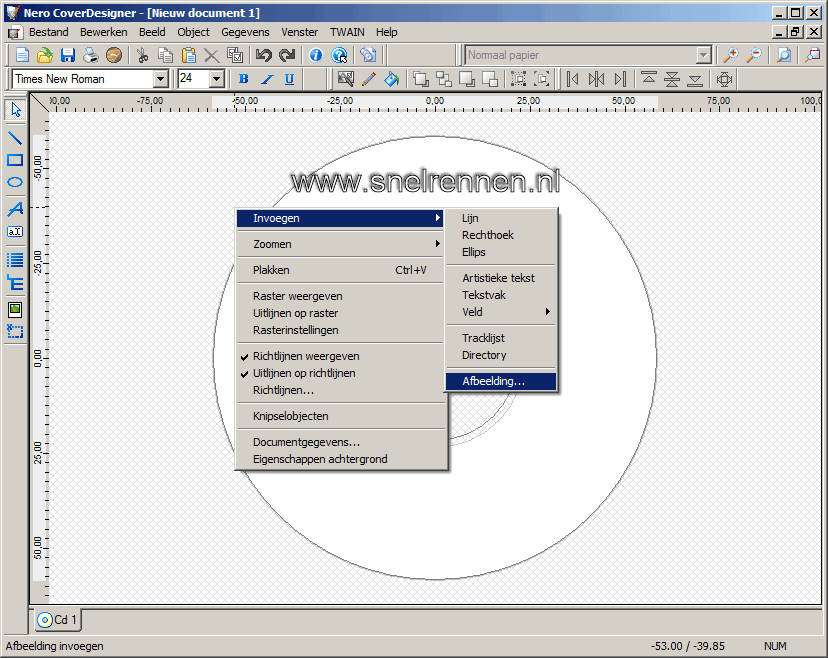The image size is (828, 658).
Task: Copy with the two-pages toolbar icon
Action: pos(166,55)
